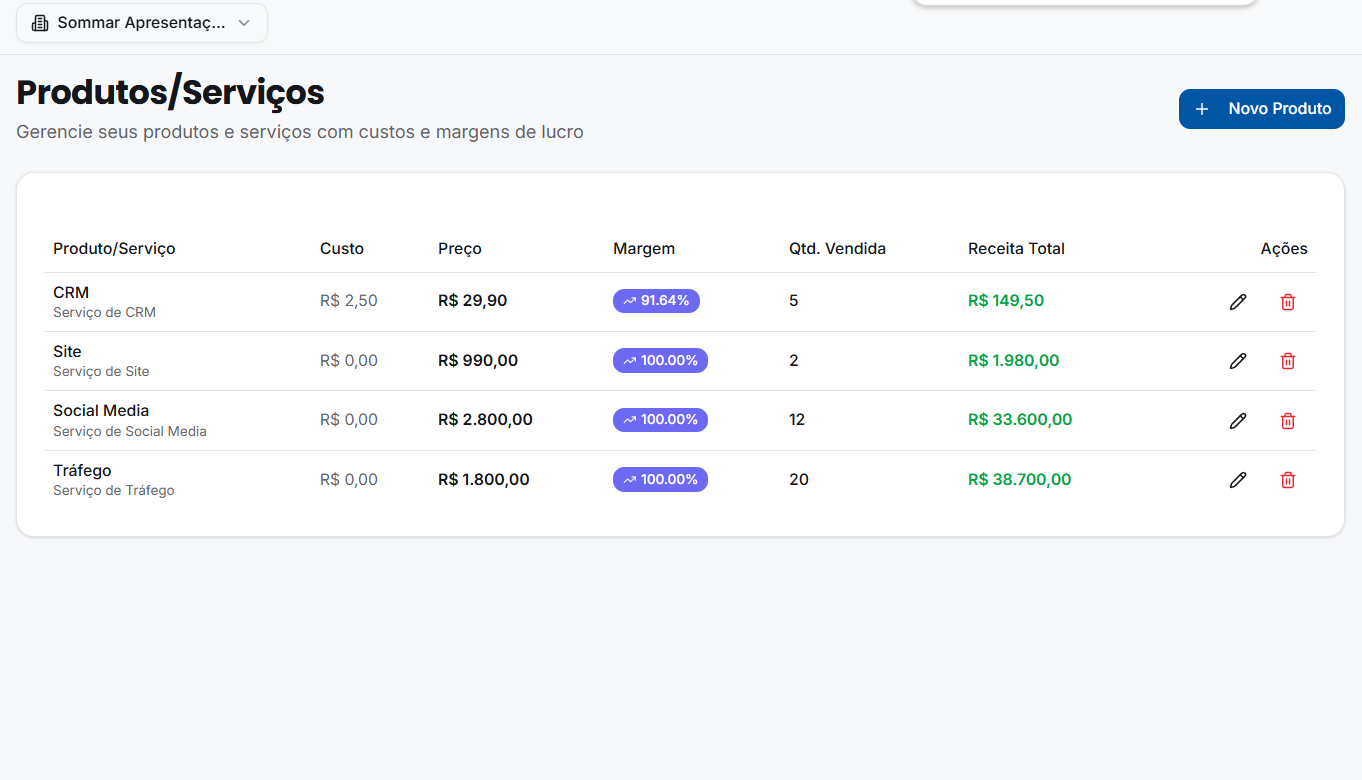Image resolution: width=1362 pixels, height=780 pixels.
Task: Edit the CRM product entry
Action: pos(1238,301)
